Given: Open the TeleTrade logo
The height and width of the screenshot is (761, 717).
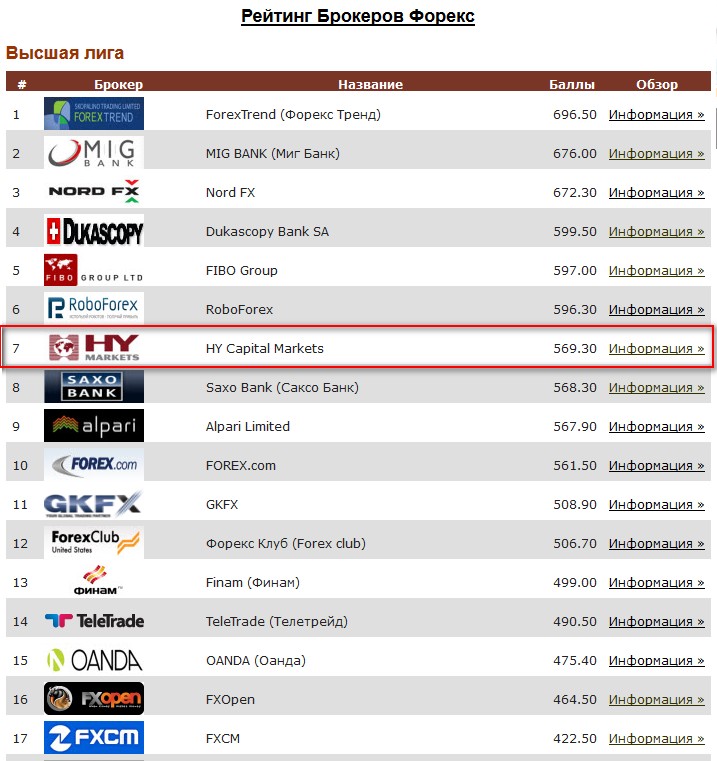Looking at the screenshot, I should pyautogui.click(x=94, y=621).
